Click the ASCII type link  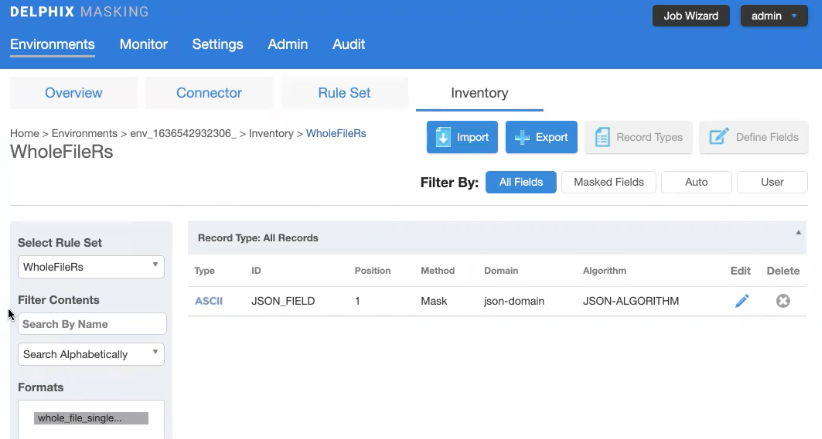pyautogui.click(x=208, y=301)
